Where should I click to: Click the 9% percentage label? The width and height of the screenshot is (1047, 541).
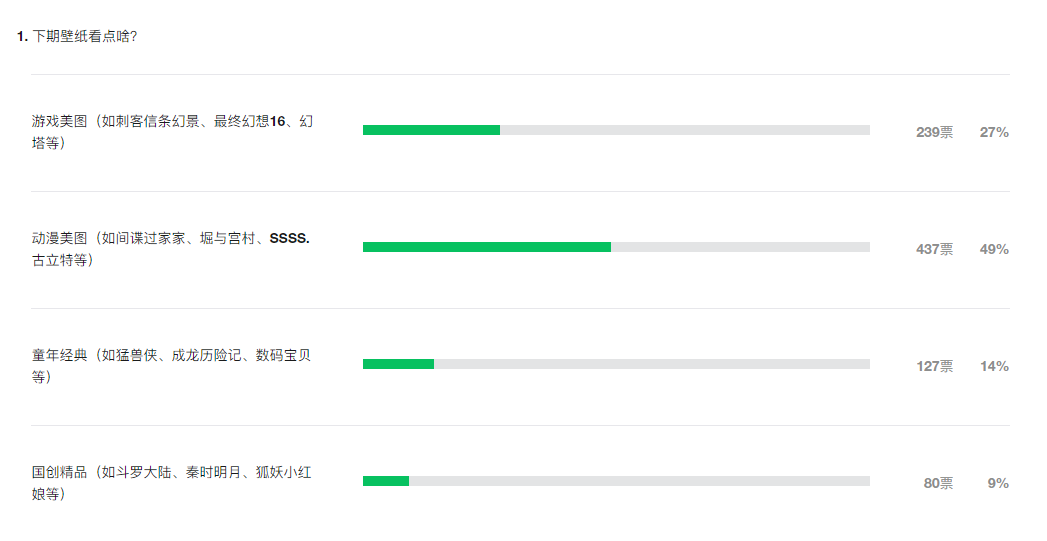click(x=998, y=483)
